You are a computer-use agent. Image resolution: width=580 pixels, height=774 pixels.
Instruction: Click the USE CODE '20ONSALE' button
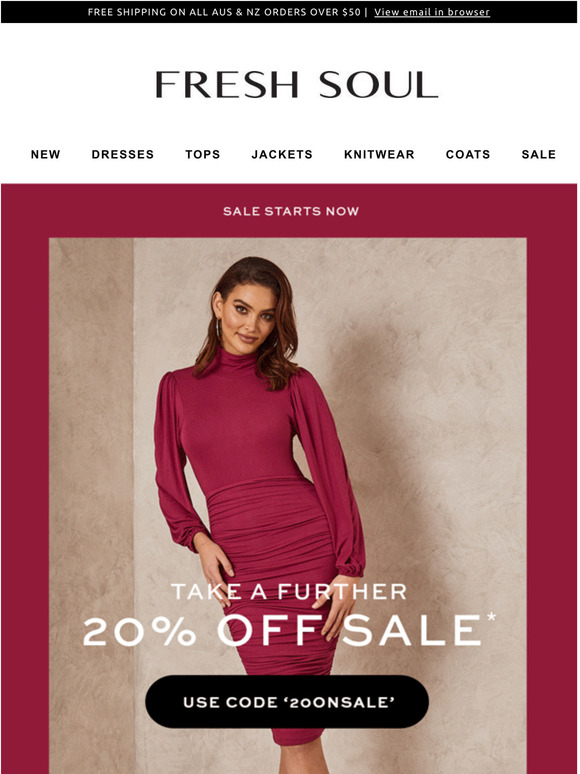coord(287,701)
